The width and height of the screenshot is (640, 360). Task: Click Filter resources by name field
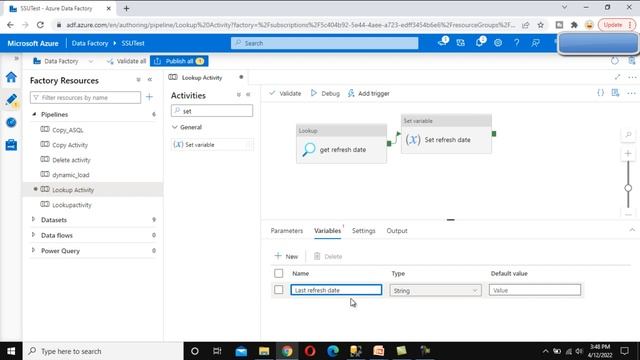click(x=85, y=98)
